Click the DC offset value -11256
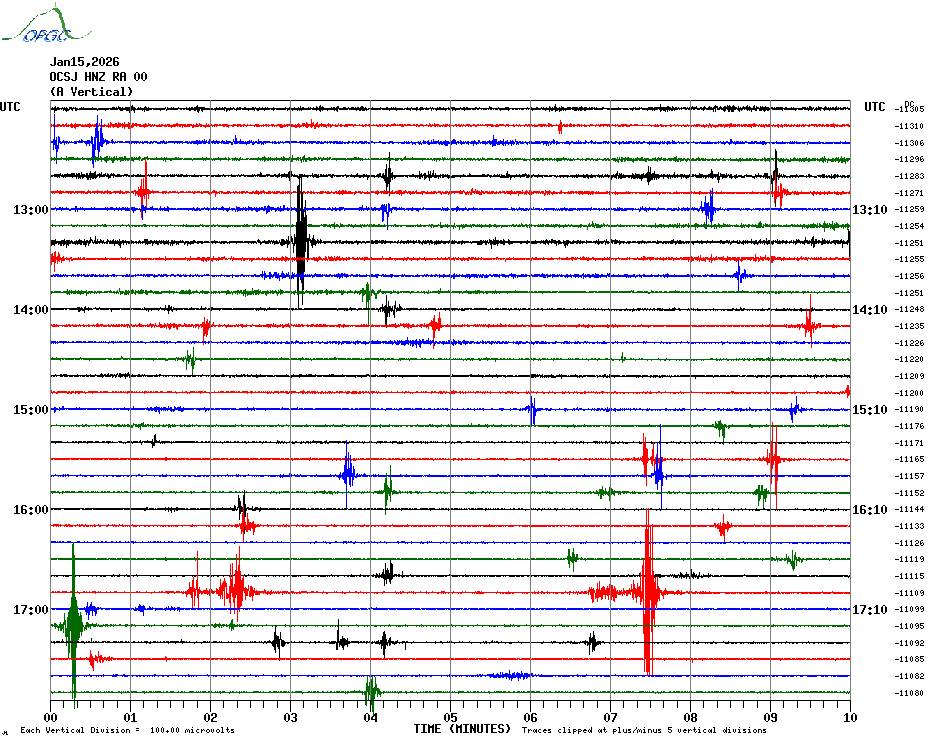 click(909, 276)
